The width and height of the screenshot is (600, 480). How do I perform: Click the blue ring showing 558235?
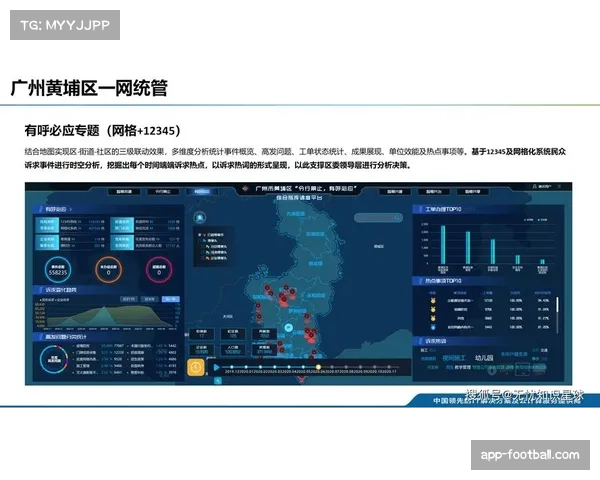tap(58, 269)
